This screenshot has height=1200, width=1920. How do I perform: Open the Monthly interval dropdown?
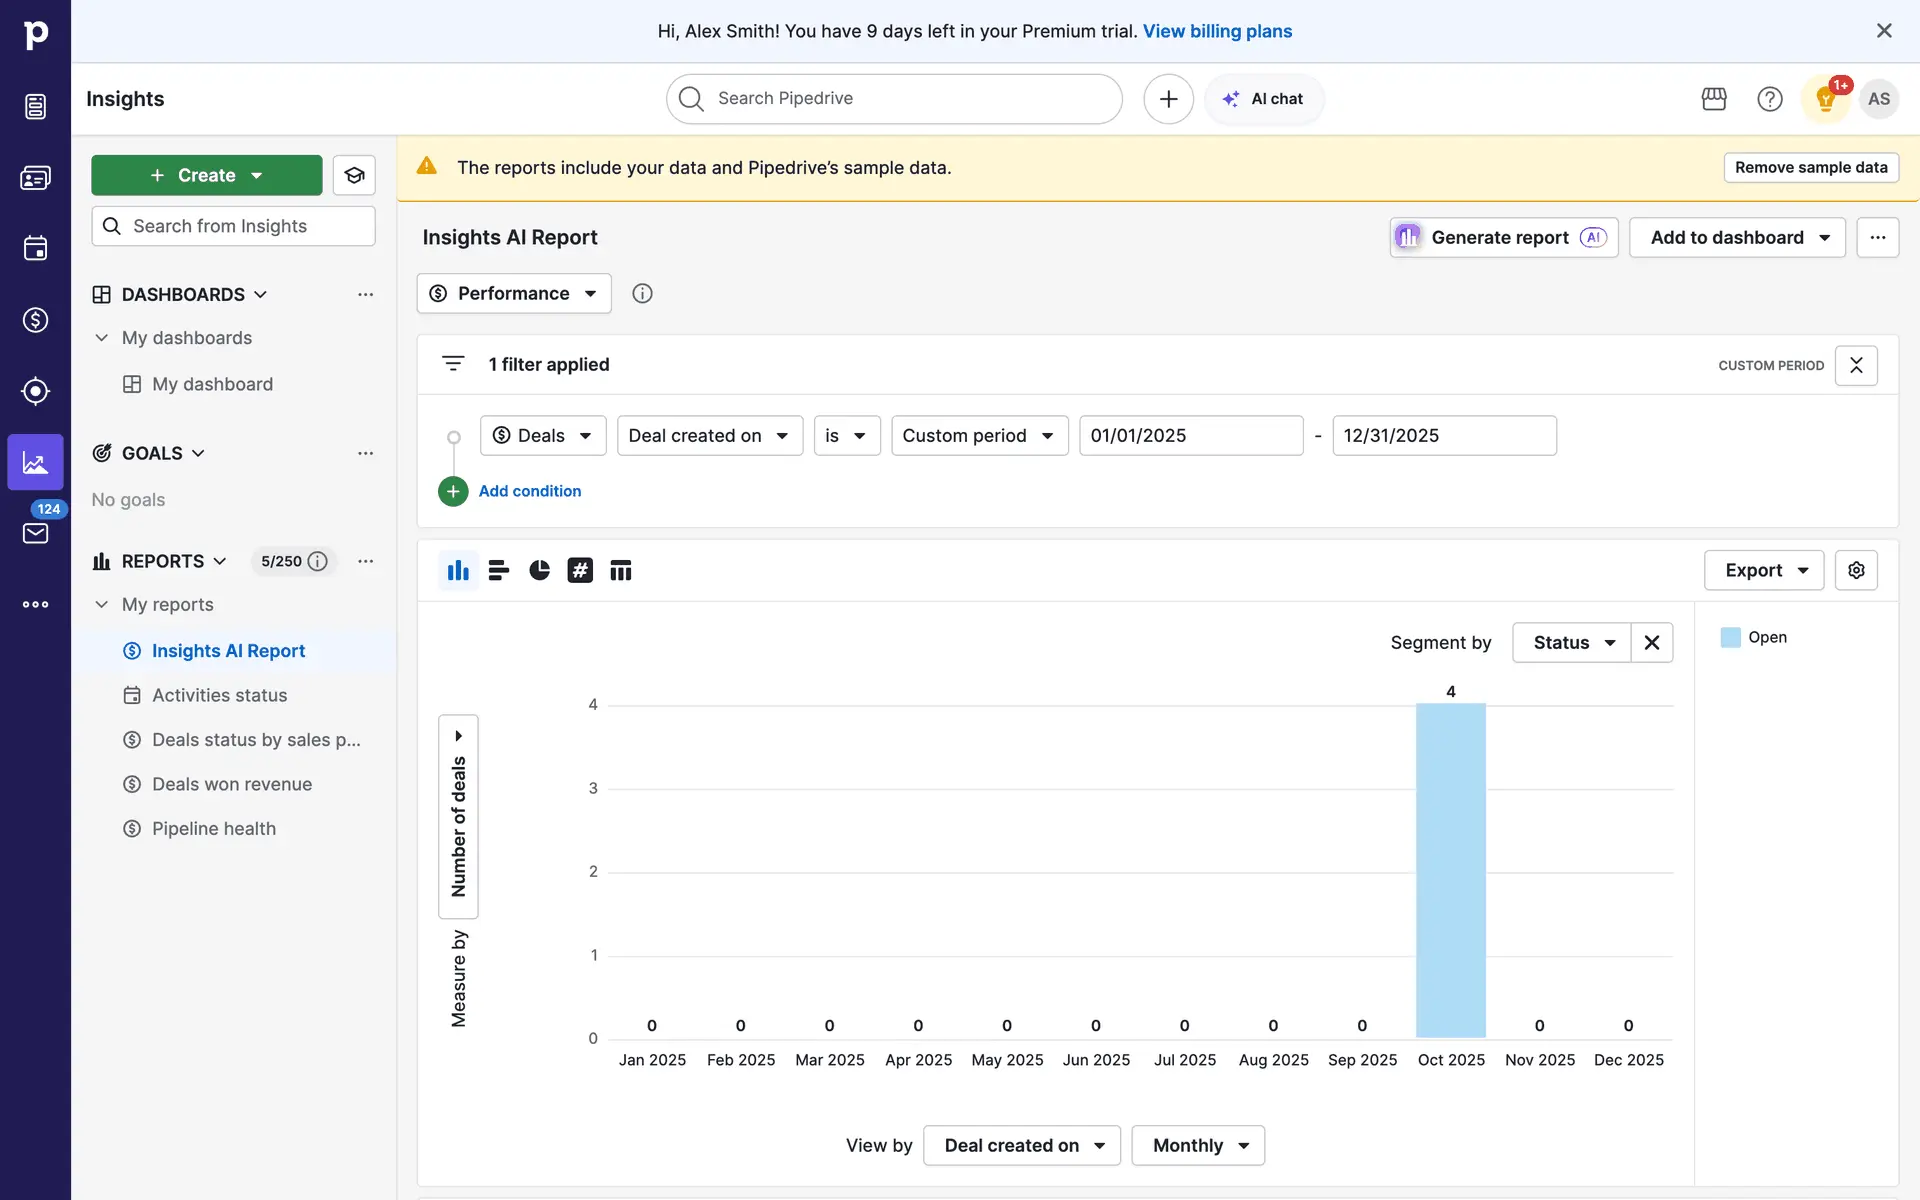tap(1197, 1145)
